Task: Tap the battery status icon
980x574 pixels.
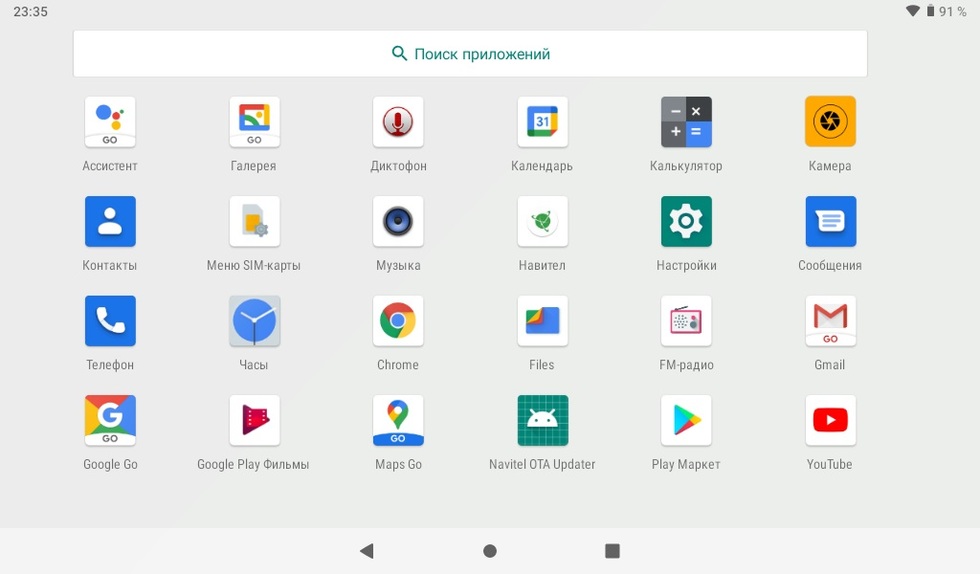Action: pyautogui.click(x=930, y=11)
